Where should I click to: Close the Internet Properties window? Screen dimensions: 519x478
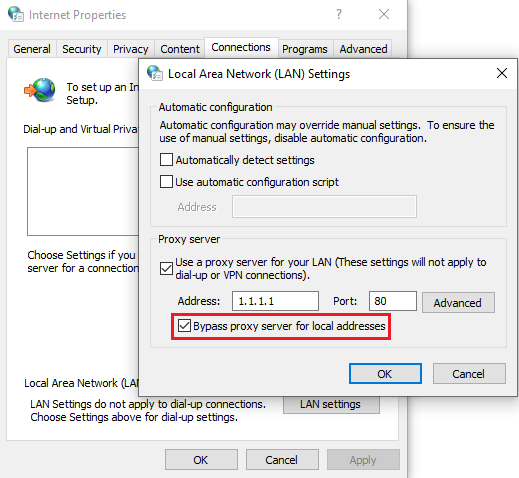click(384, 14)
